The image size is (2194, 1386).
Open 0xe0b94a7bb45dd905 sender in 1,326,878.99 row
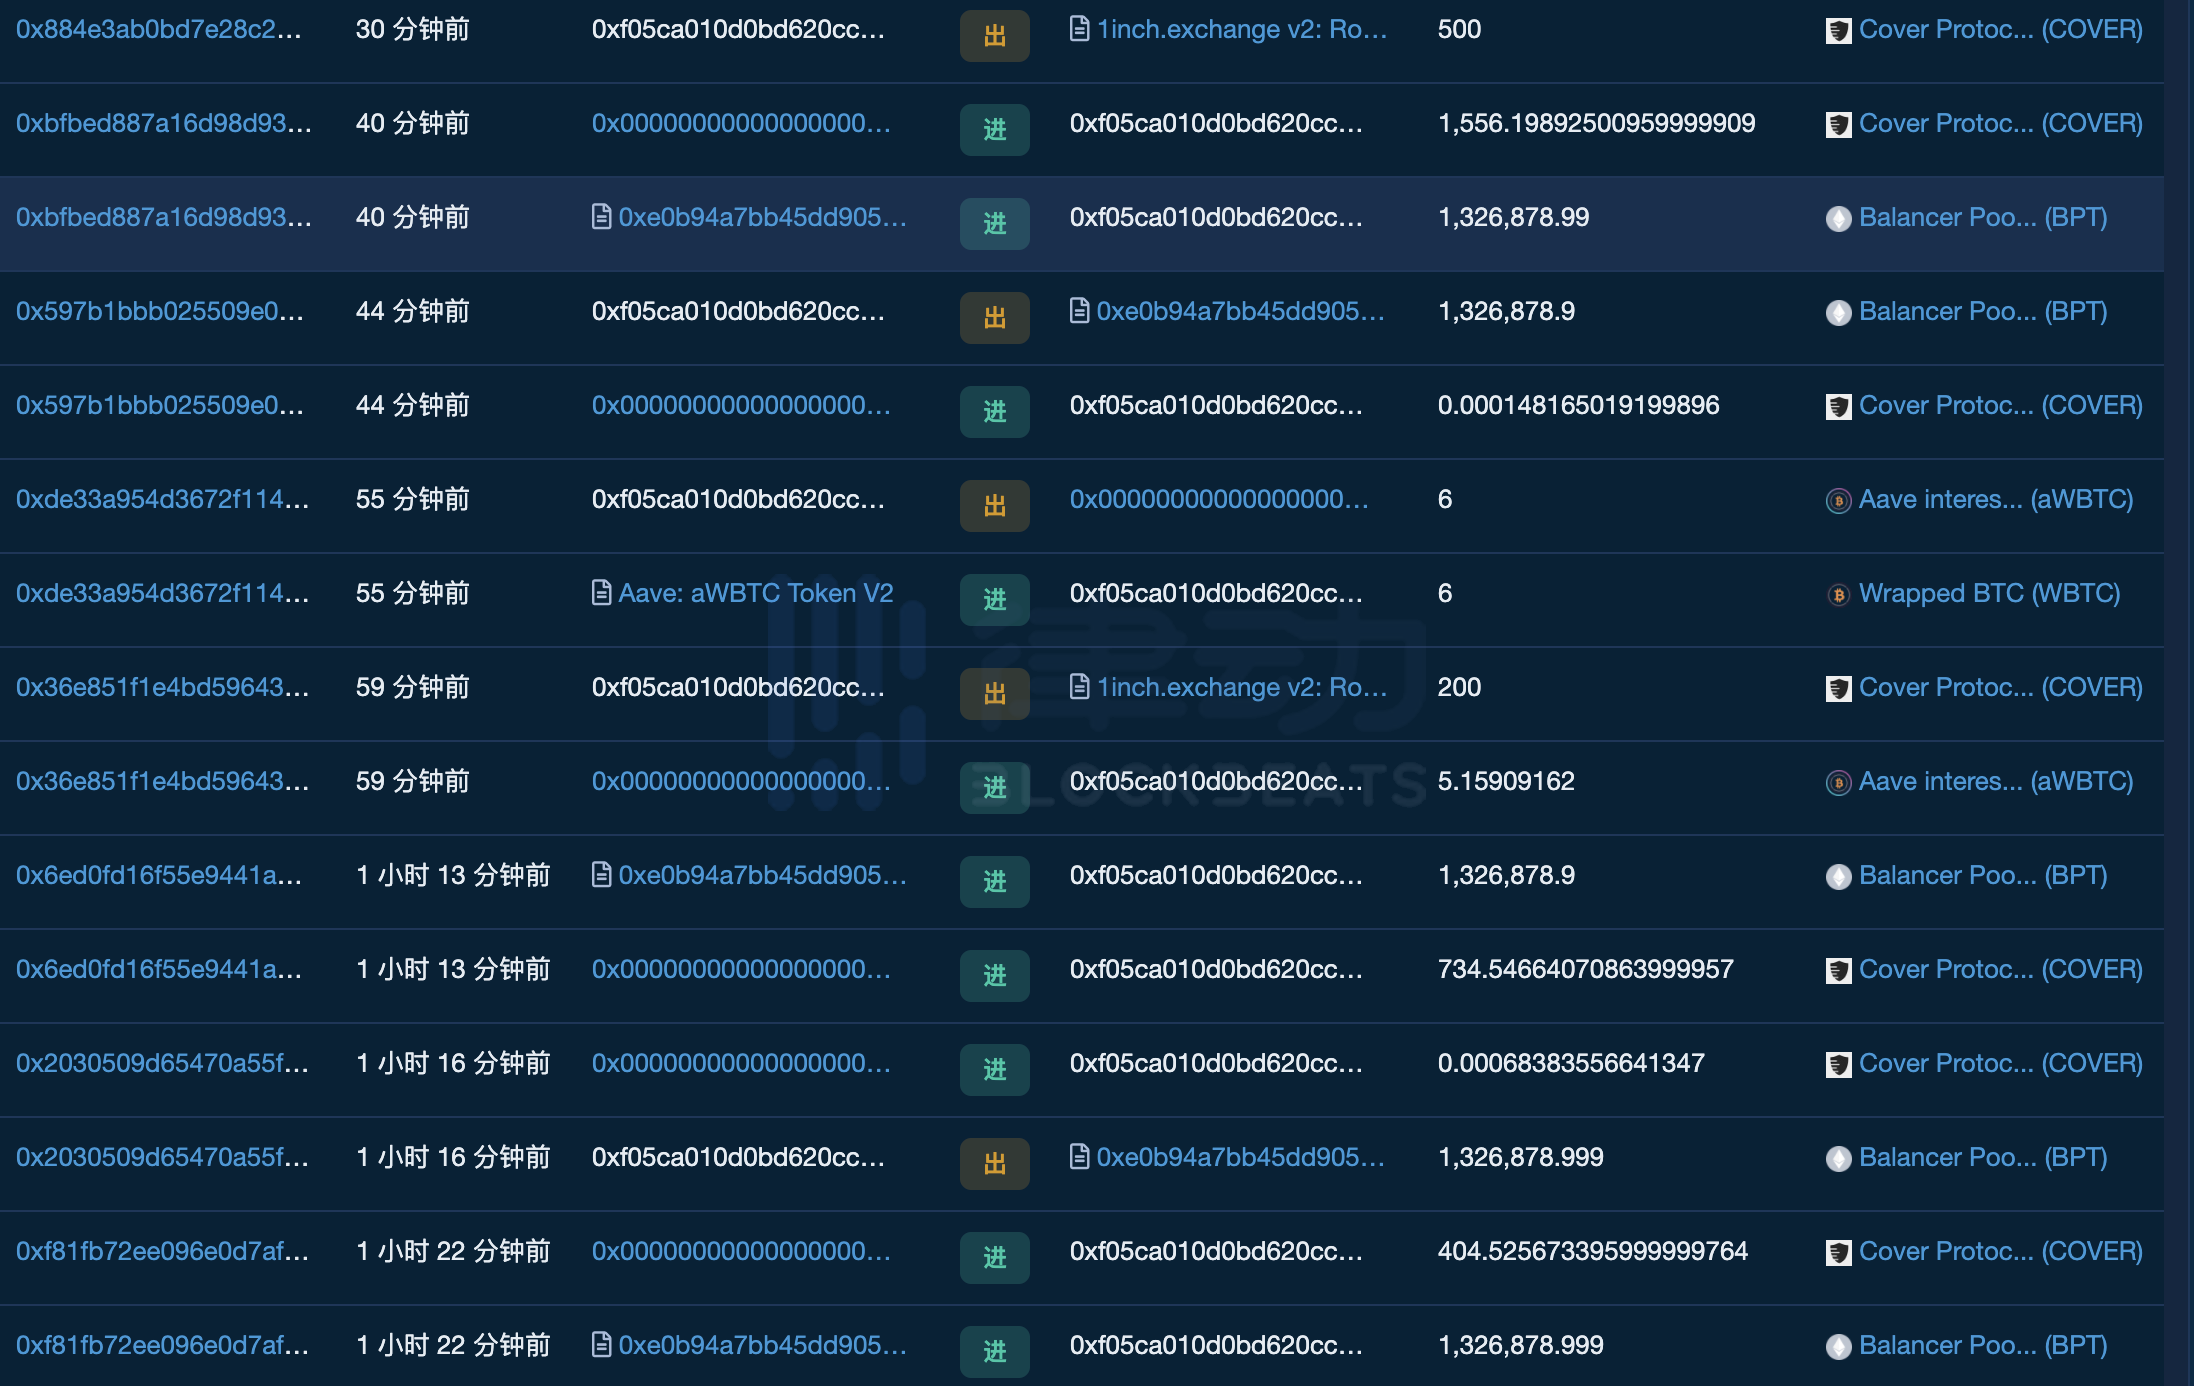[x=762, y=217]
